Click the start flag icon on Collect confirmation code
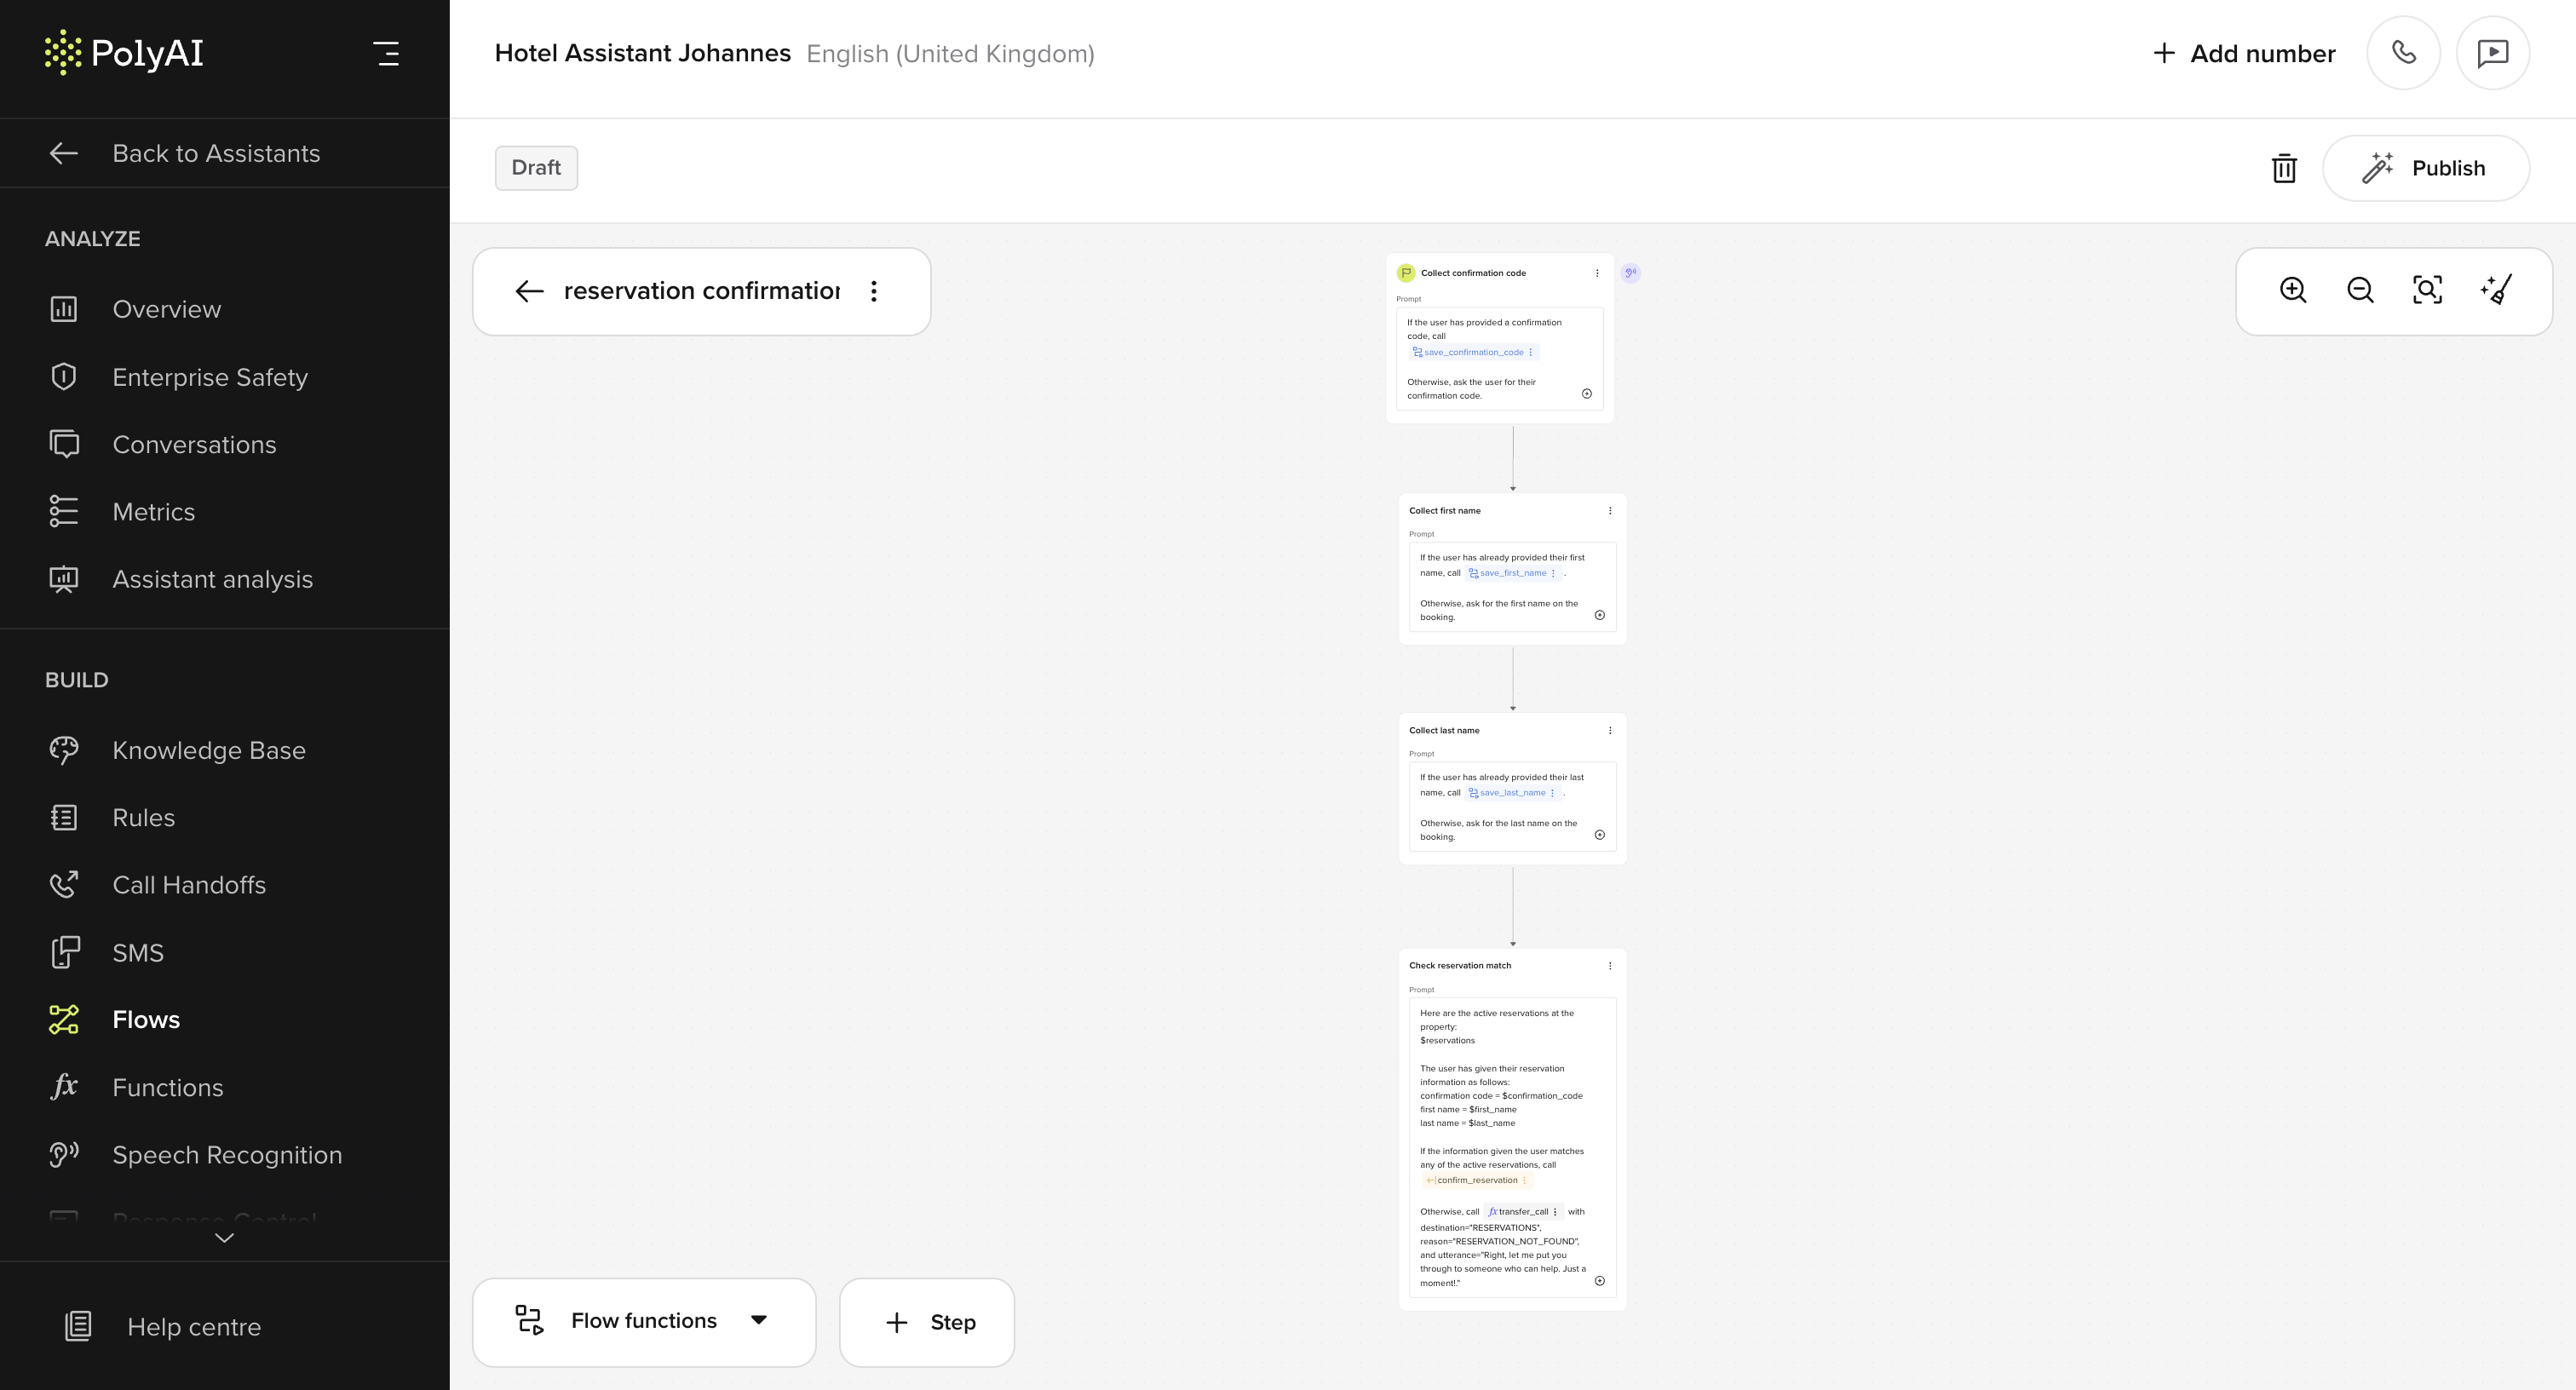Screen dimensions: 2576x1390 (1406, 273)
